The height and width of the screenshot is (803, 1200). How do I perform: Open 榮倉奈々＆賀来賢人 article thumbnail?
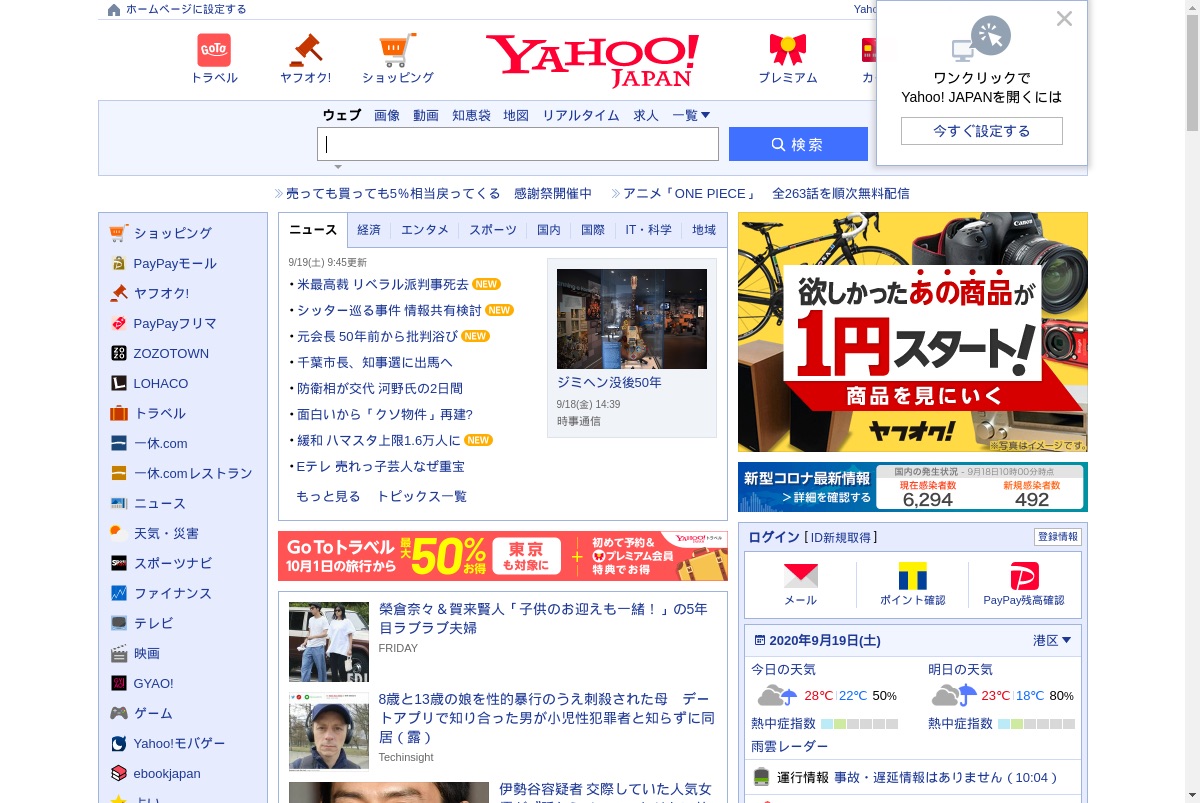[x=329, y=642]
